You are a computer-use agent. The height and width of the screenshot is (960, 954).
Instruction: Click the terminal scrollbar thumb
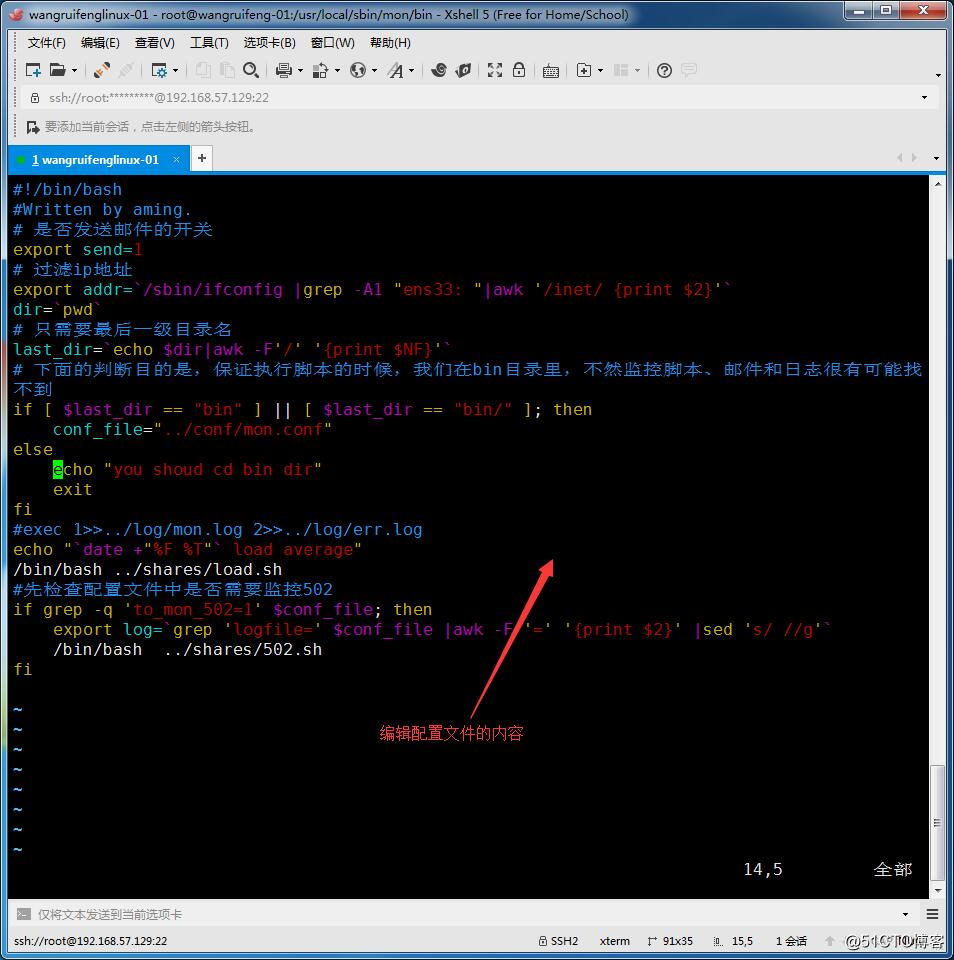[937, 822]
